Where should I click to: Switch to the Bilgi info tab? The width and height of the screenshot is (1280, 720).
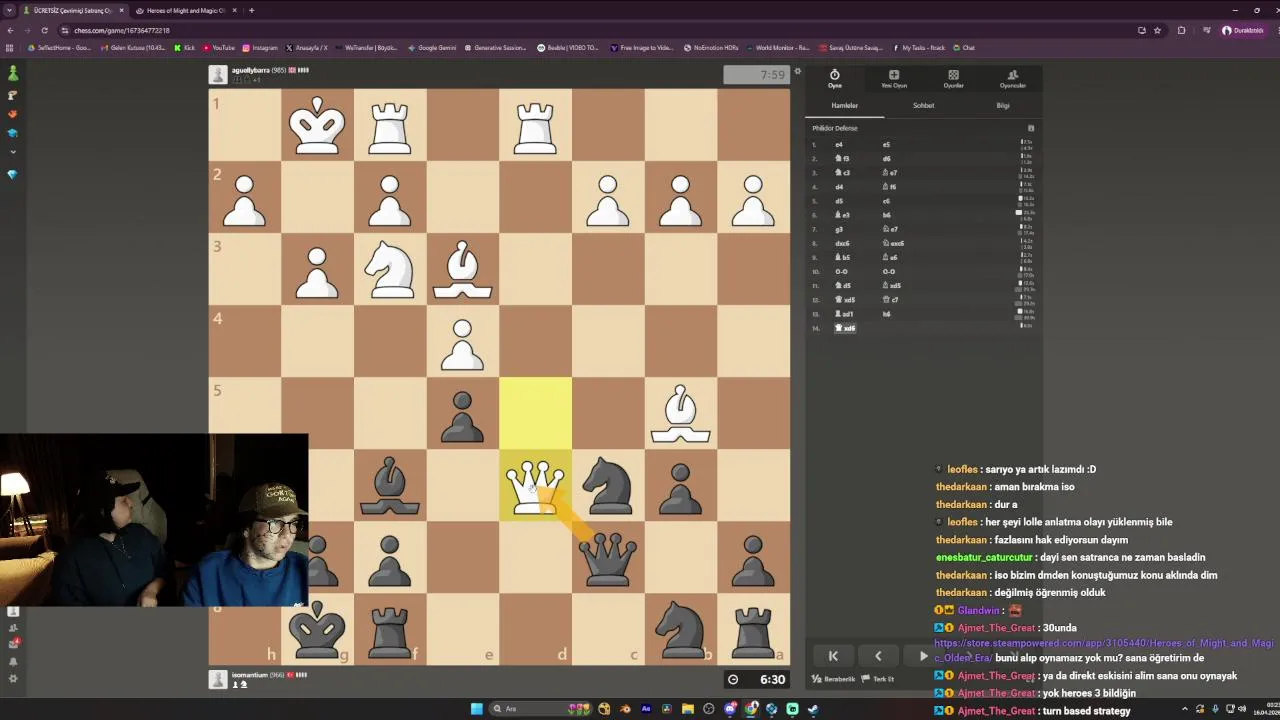(1002, 105)
